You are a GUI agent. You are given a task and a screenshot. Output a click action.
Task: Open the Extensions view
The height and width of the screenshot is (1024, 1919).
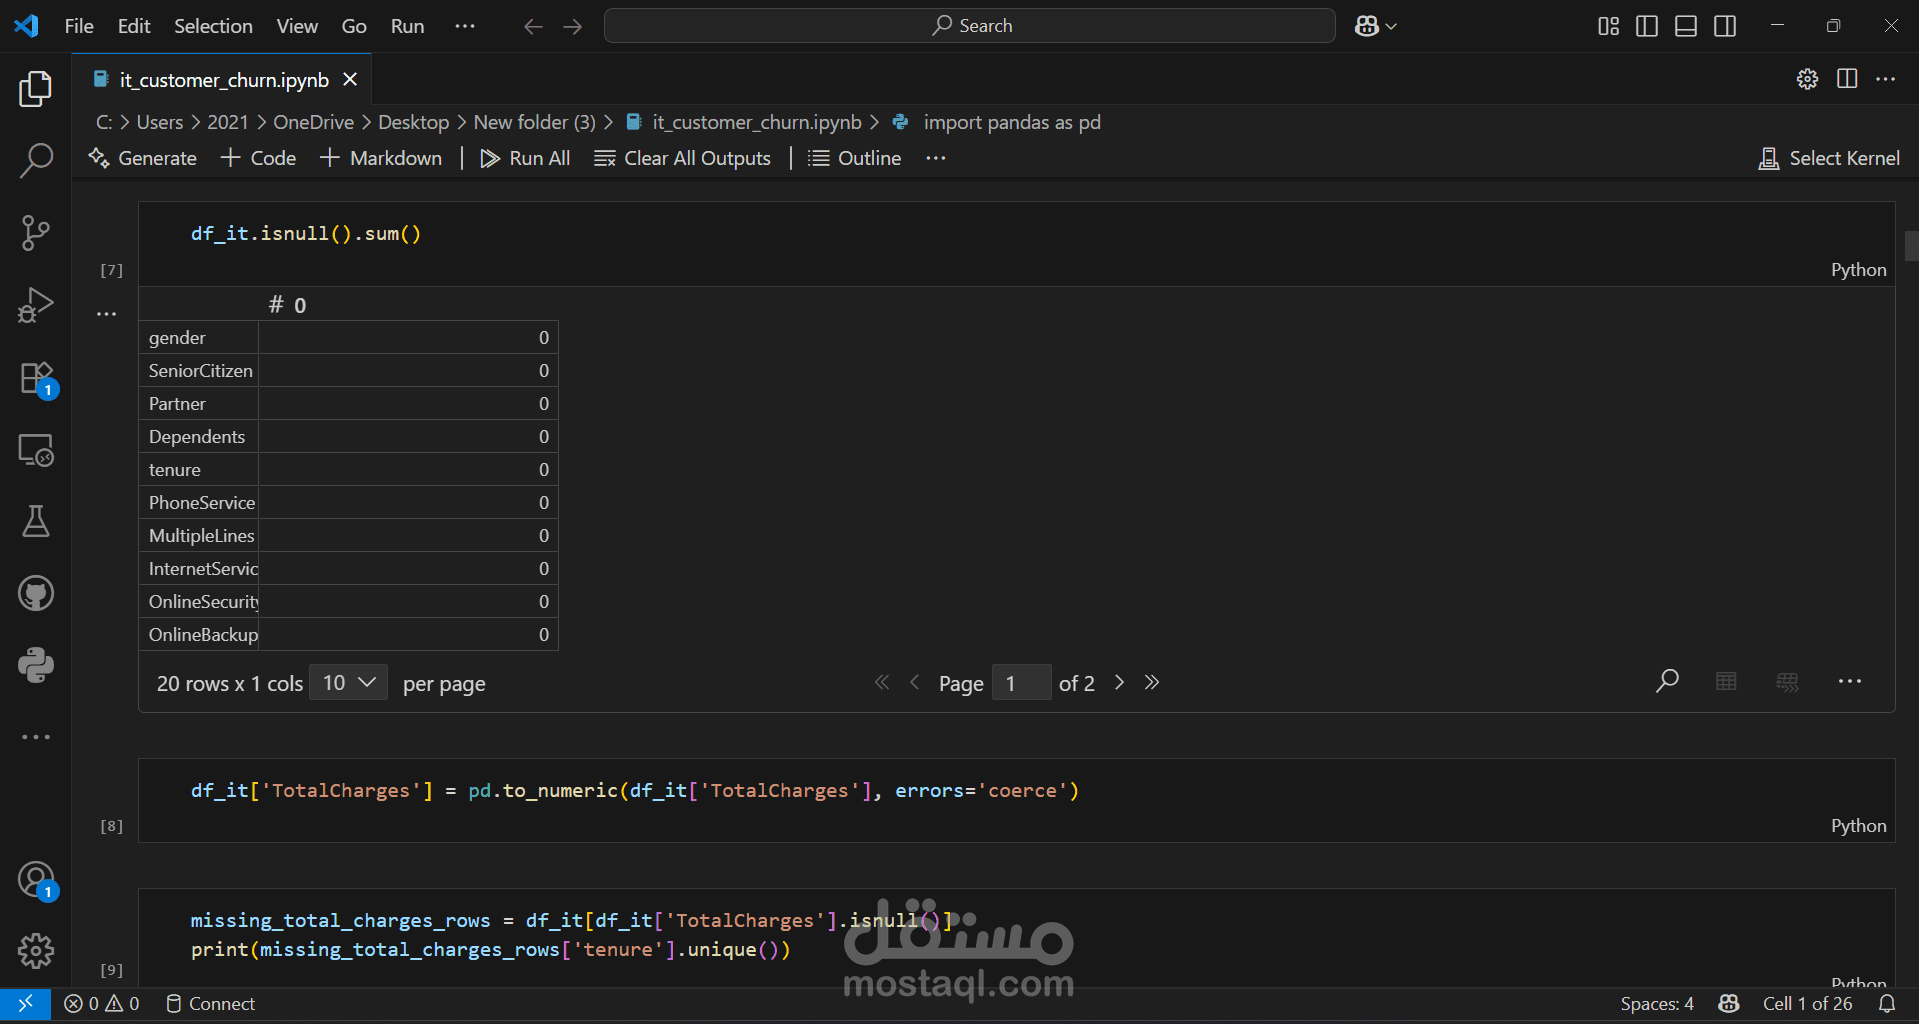click(x=36, y=379)
